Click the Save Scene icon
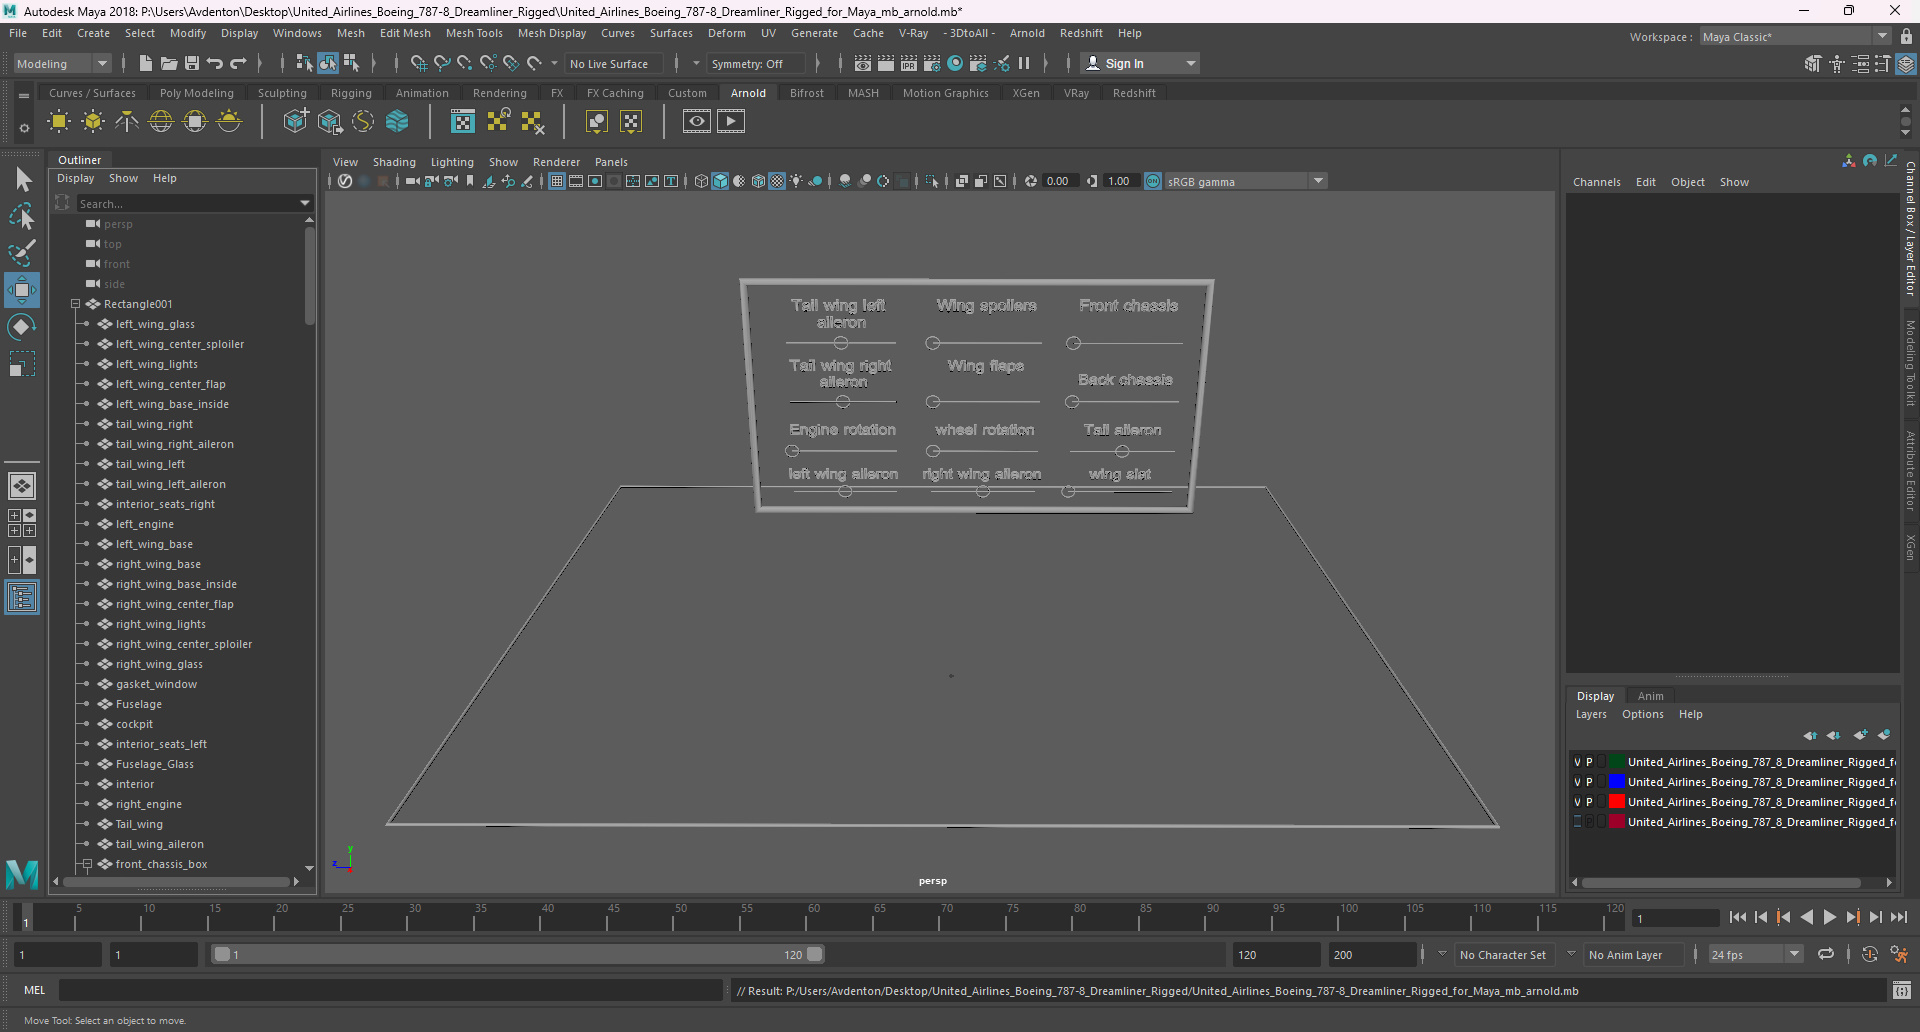 tap(191, 63)
